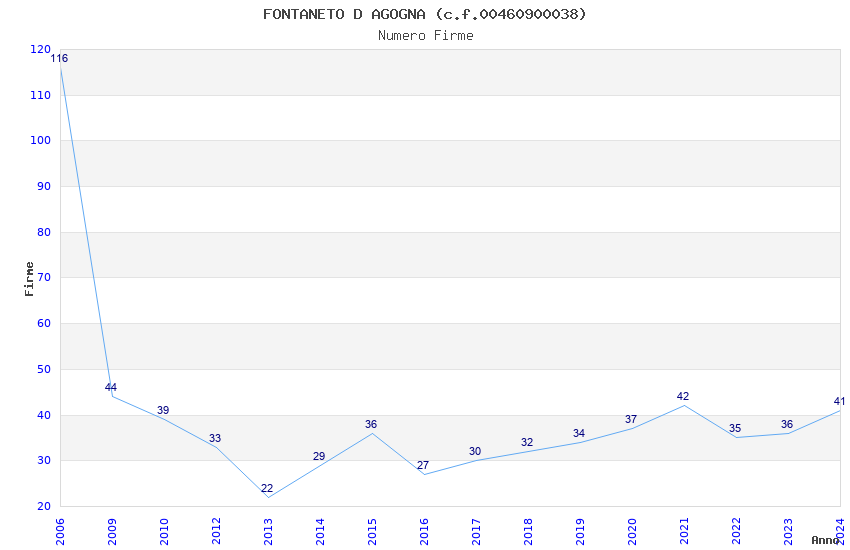Click x-axis year 2019
This screenshot has width=850, height=550.
(580, 531)
